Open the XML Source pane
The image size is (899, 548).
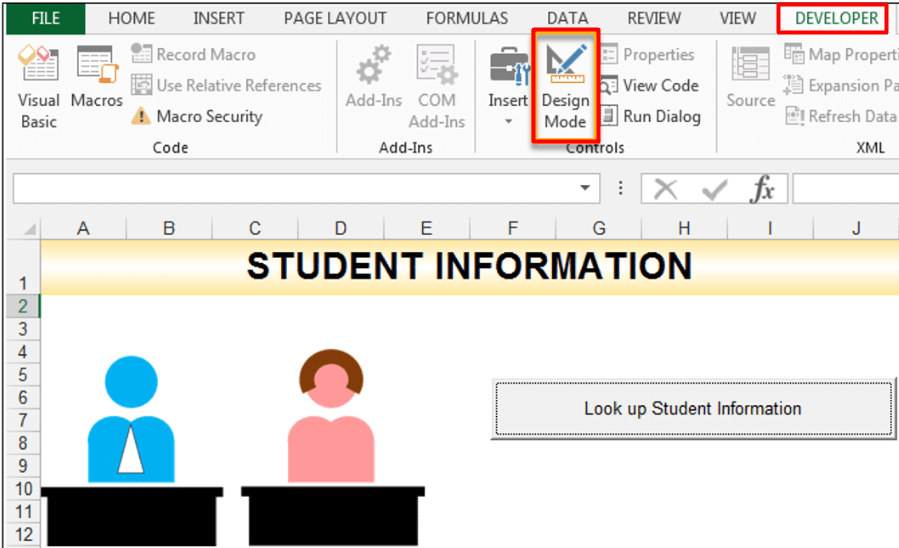click(751, 77)
